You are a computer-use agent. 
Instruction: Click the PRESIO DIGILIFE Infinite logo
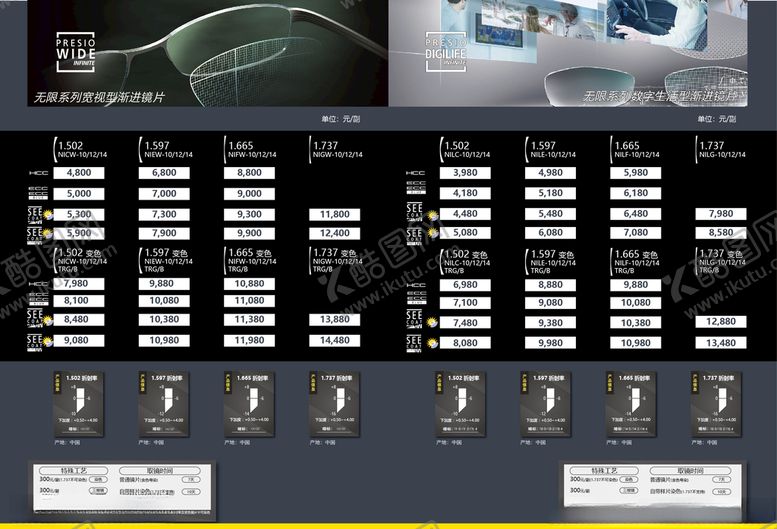point(446,53)
